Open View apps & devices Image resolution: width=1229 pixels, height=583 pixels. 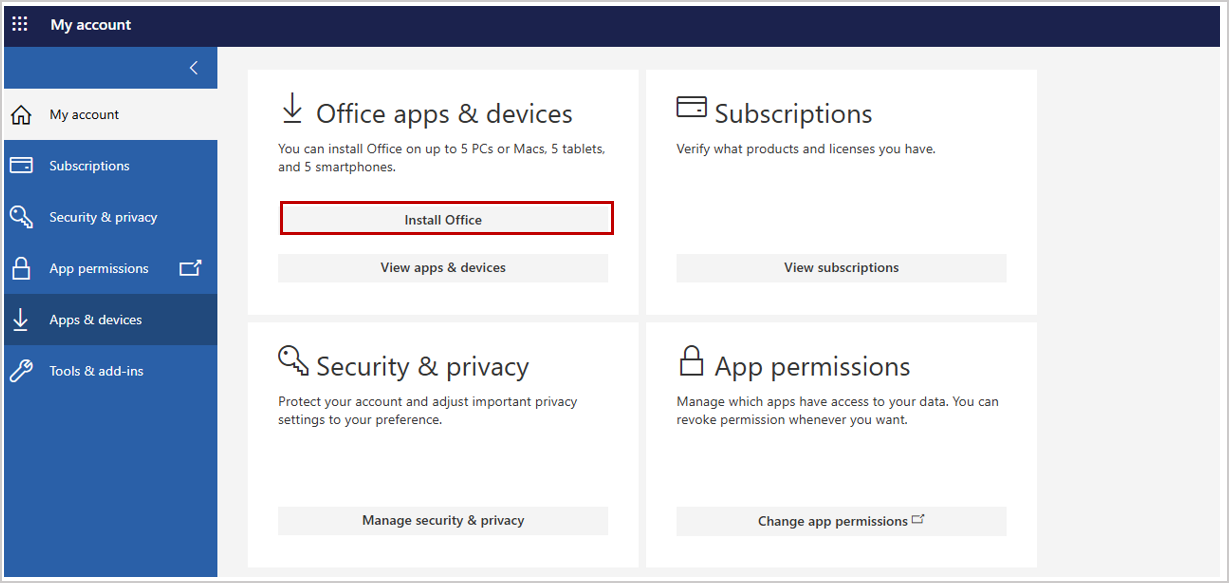[443, 267]
